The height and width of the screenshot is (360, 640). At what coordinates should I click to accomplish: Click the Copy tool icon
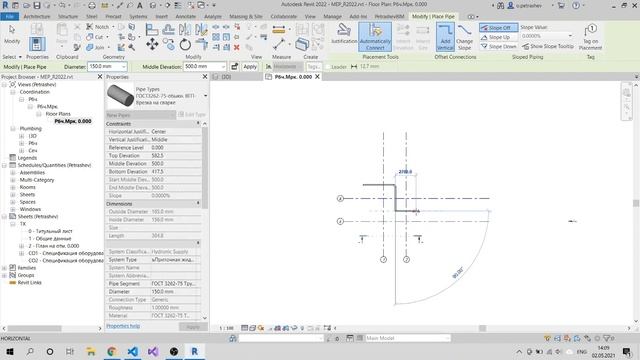169,44
